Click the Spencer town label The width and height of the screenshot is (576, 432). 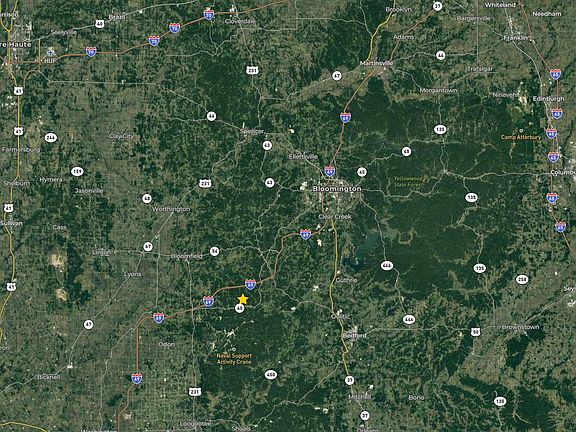252,131
